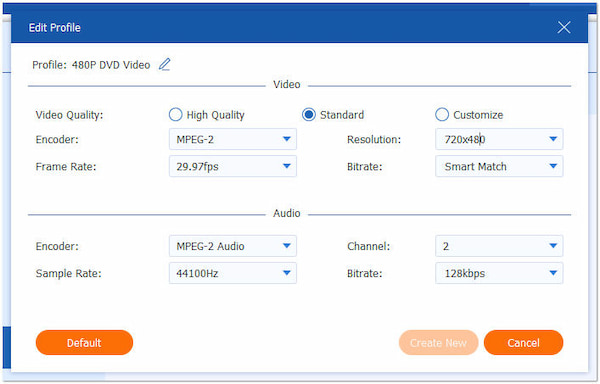The width and height of the screenshot is (600, 384).
Task: Click the Create New button
Action: (439, 343)
